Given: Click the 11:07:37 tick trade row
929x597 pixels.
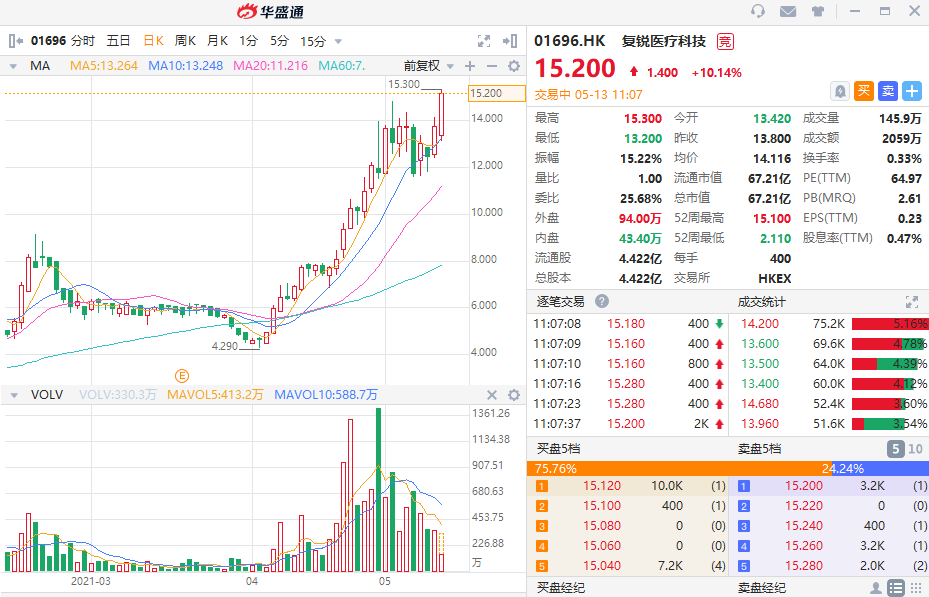Looking at the screenshot, I should [x=628, y=423].
